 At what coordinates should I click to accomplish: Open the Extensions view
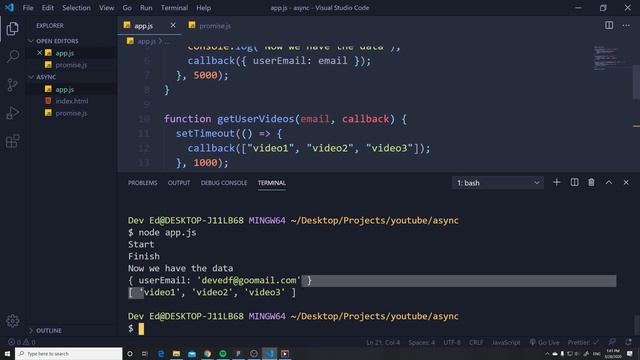pos(13,141)
